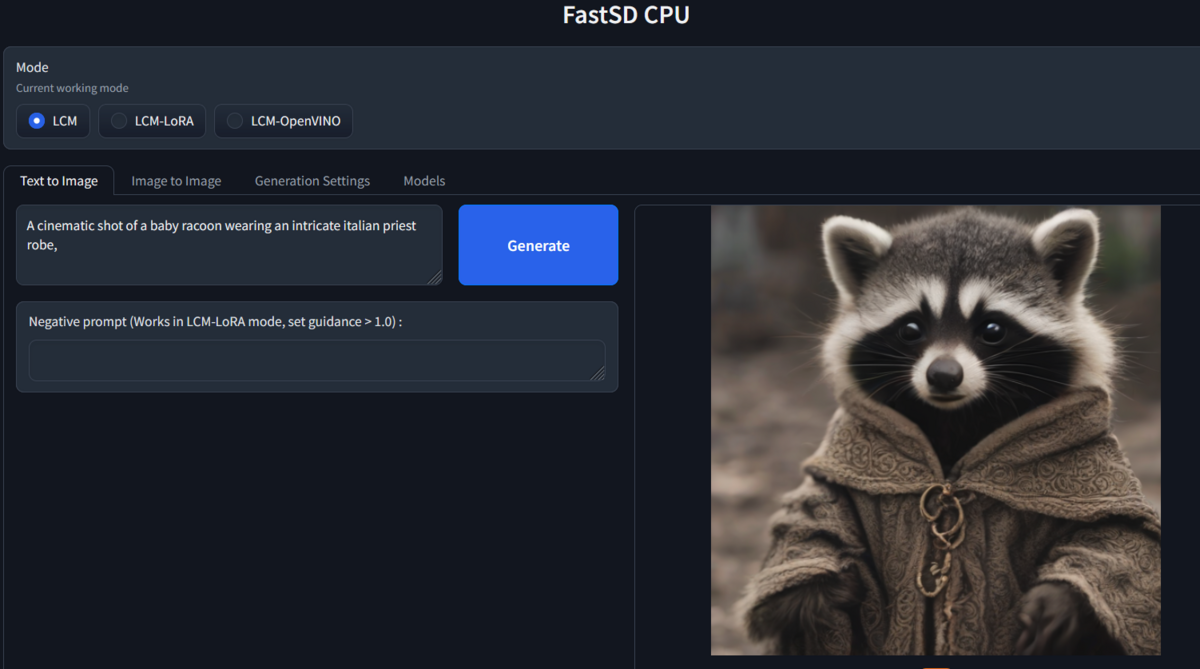
Task: Click the generated raccoon image
Action: 935,428
